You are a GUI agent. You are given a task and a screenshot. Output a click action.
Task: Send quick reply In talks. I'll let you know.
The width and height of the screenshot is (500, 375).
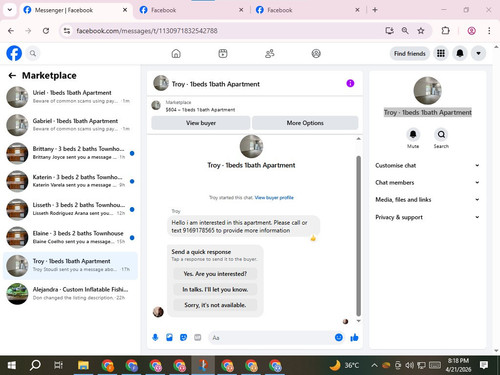[215, 289]
